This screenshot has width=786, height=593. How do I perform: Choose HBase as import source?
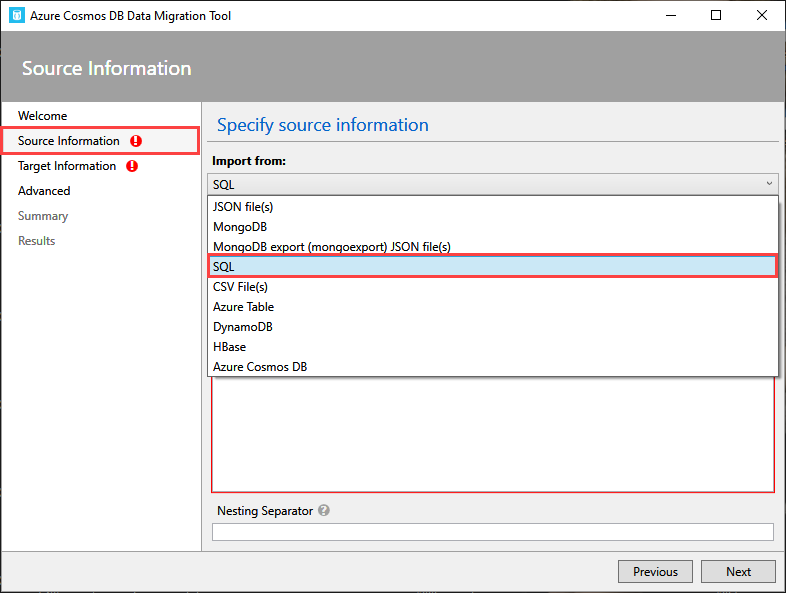pos(229,347)
